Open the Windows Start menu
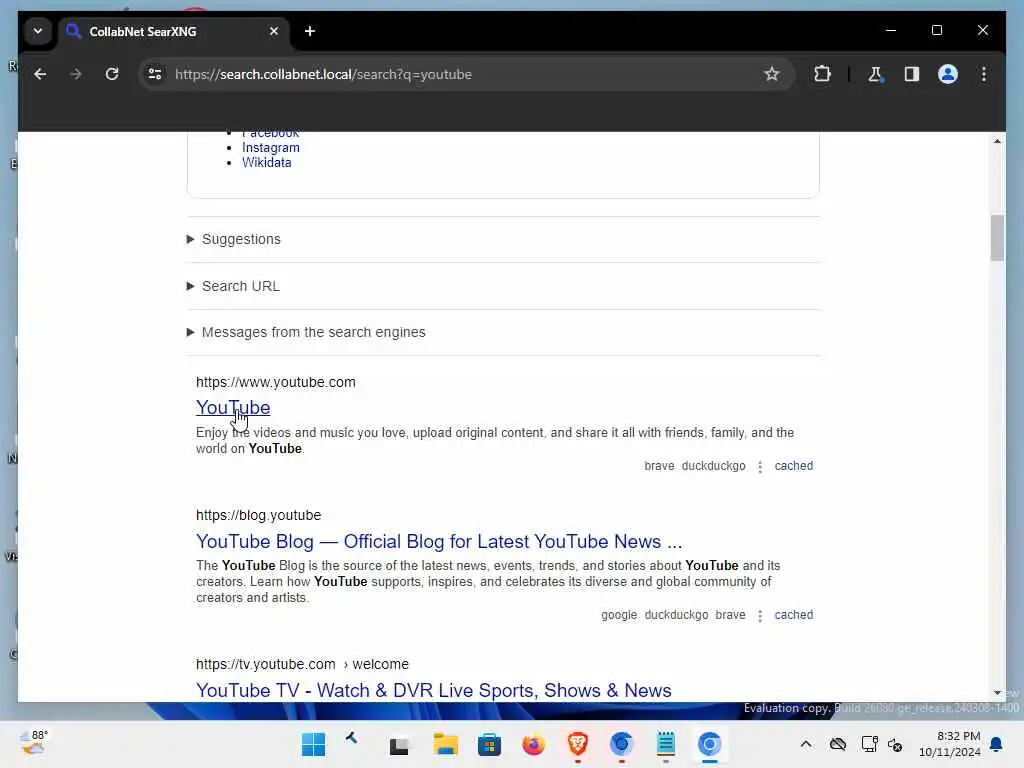Image resolution: width=1024 pixels, height=768 pixels. (x=313, y=744)
